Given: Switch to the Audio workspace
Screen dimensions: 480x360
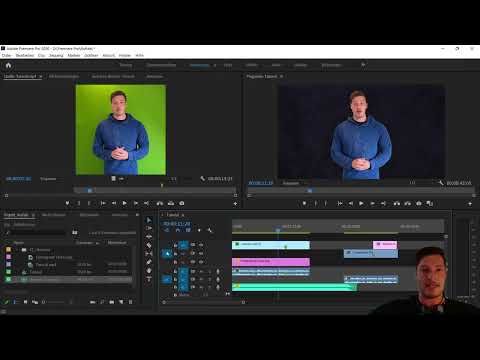Looking at the screenshot, I should [276, 65].
